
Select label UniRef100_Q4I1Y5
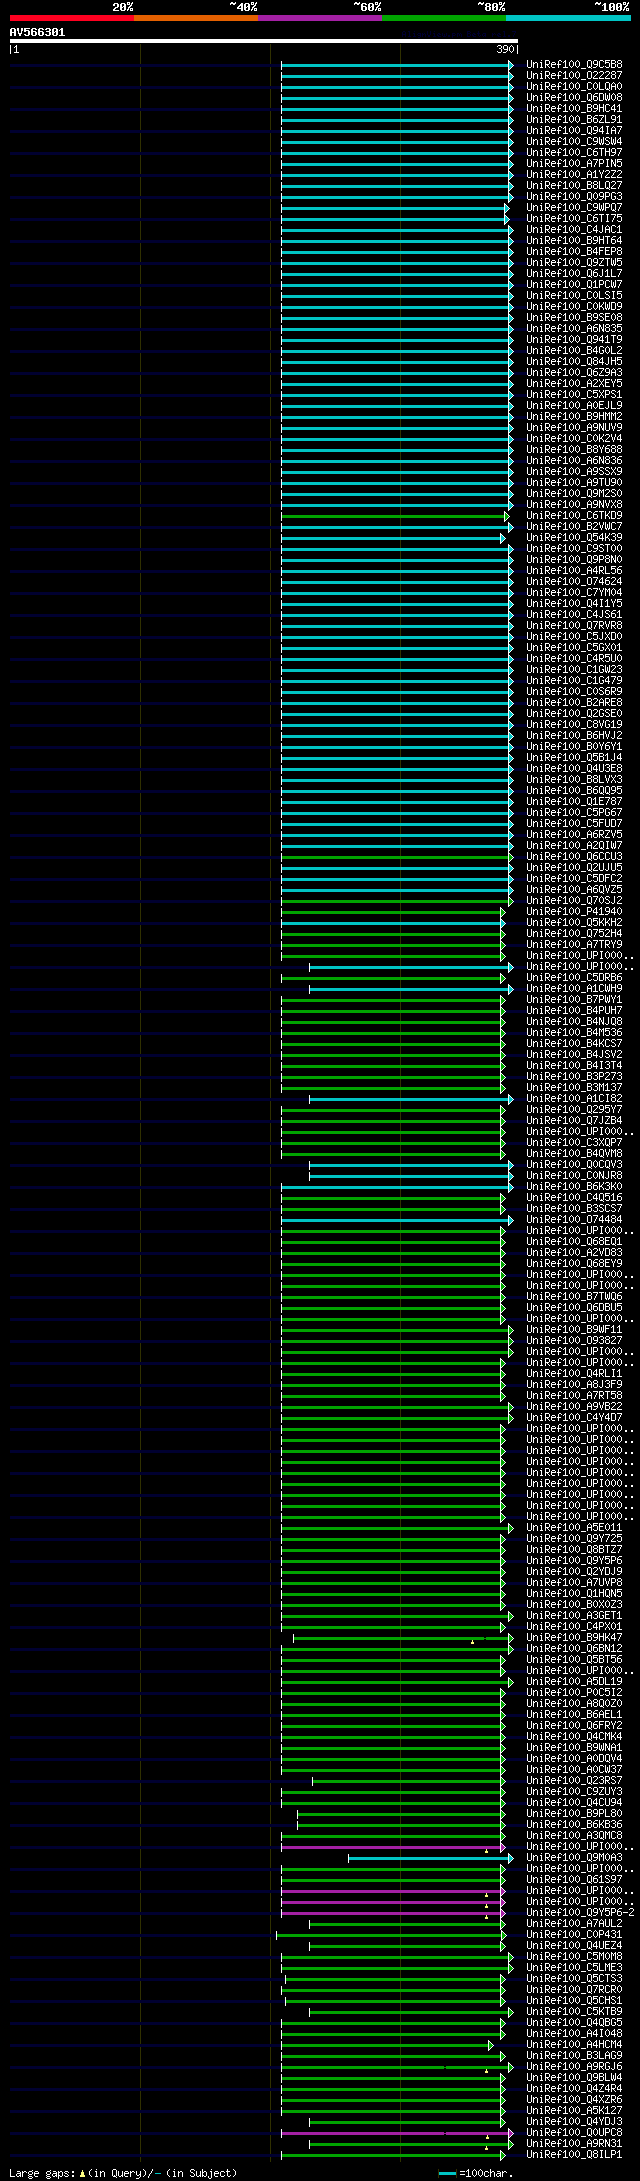coord(574,603)
